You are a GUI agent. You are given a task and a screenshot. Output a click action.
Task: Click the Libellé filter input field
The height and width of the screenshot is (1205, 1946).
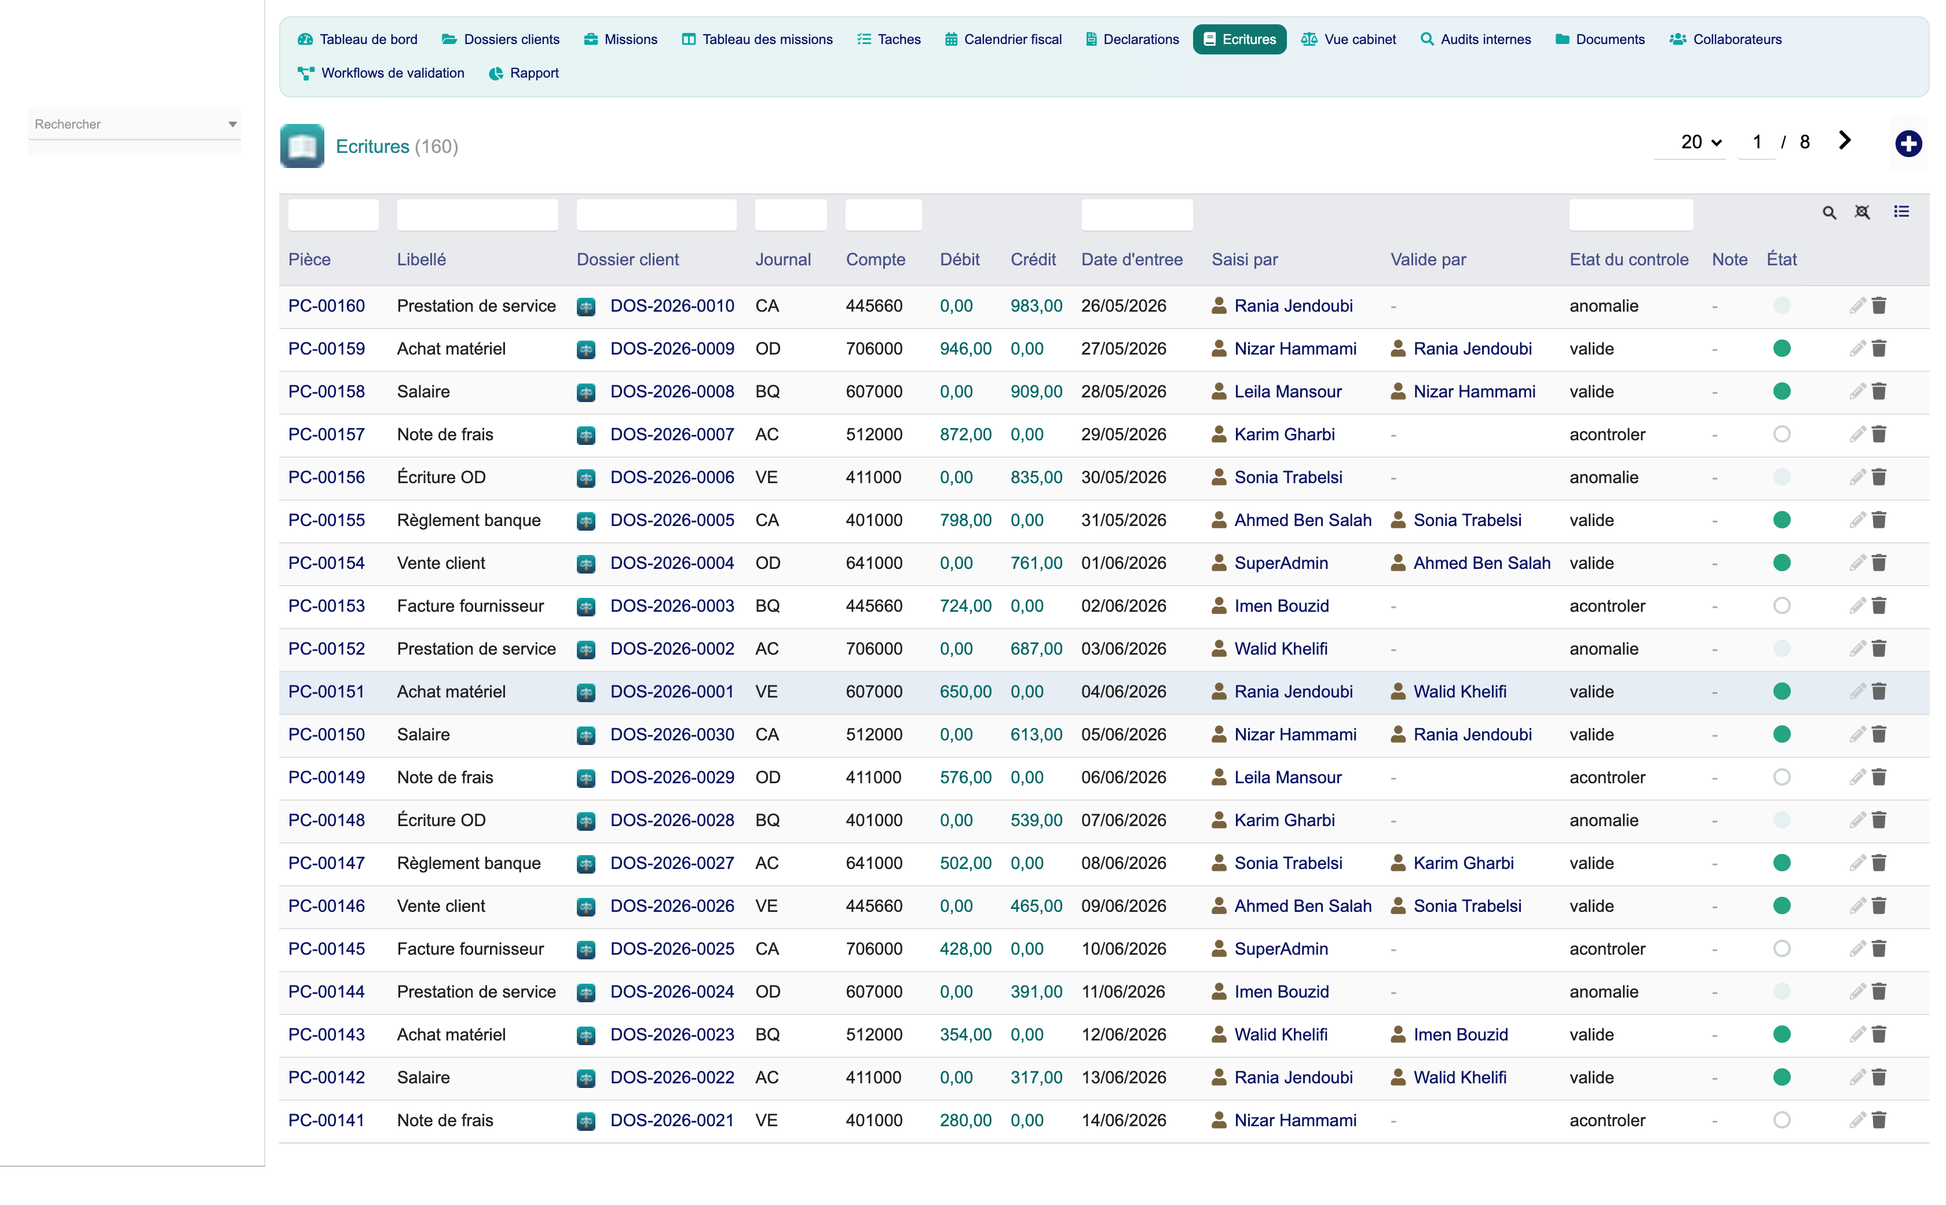click(x=477, y=215)
